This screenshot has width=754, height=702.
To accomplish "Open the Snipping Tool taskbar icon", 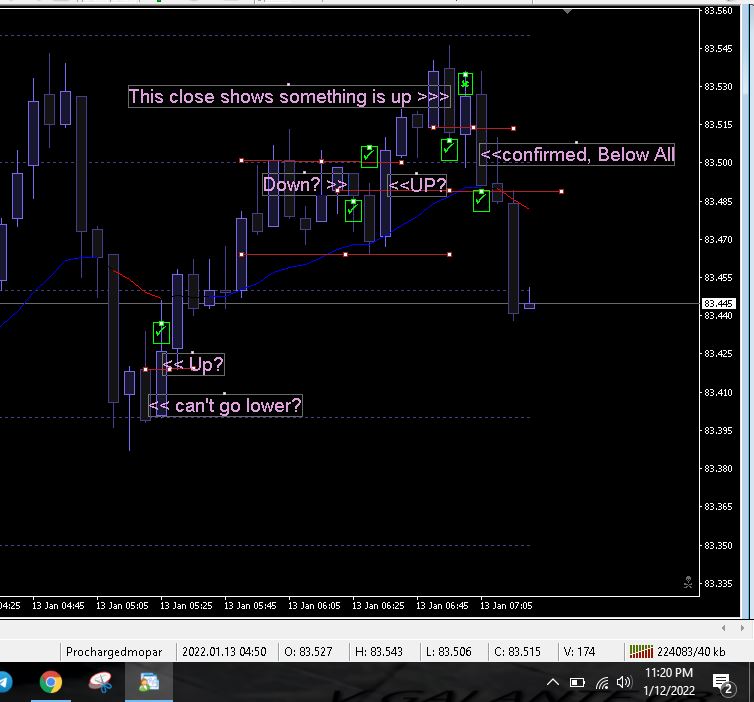I will (101, 682).
